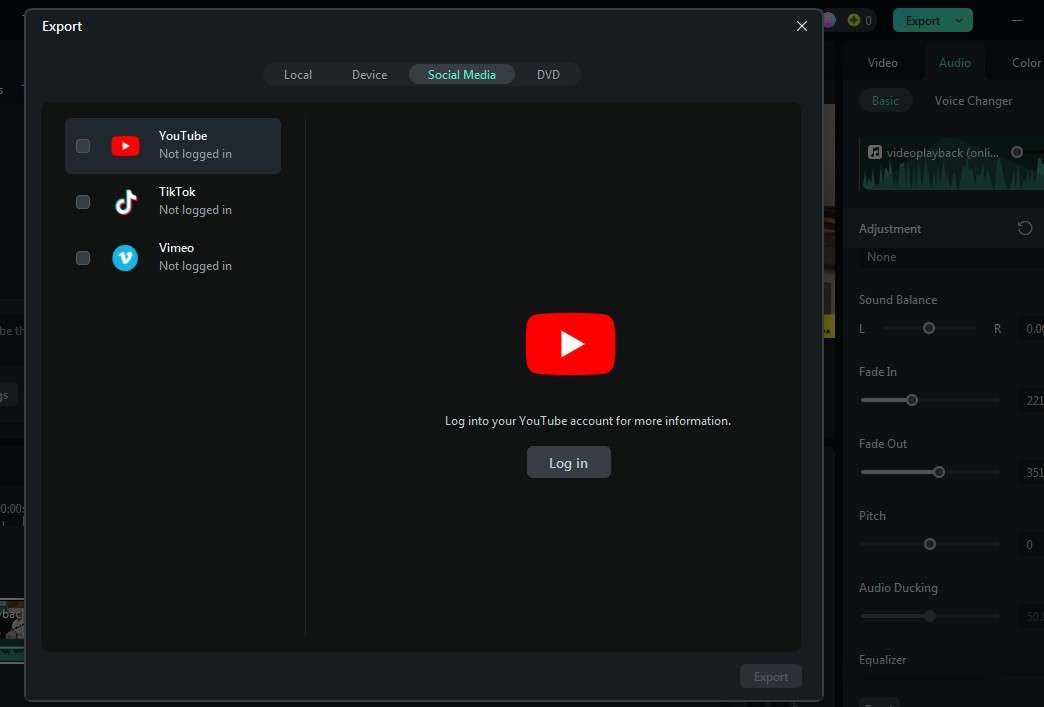Viewport: 1044px width, 707px height.
Task: Open the Color properties tab
Action: (x=1026, y=63)
